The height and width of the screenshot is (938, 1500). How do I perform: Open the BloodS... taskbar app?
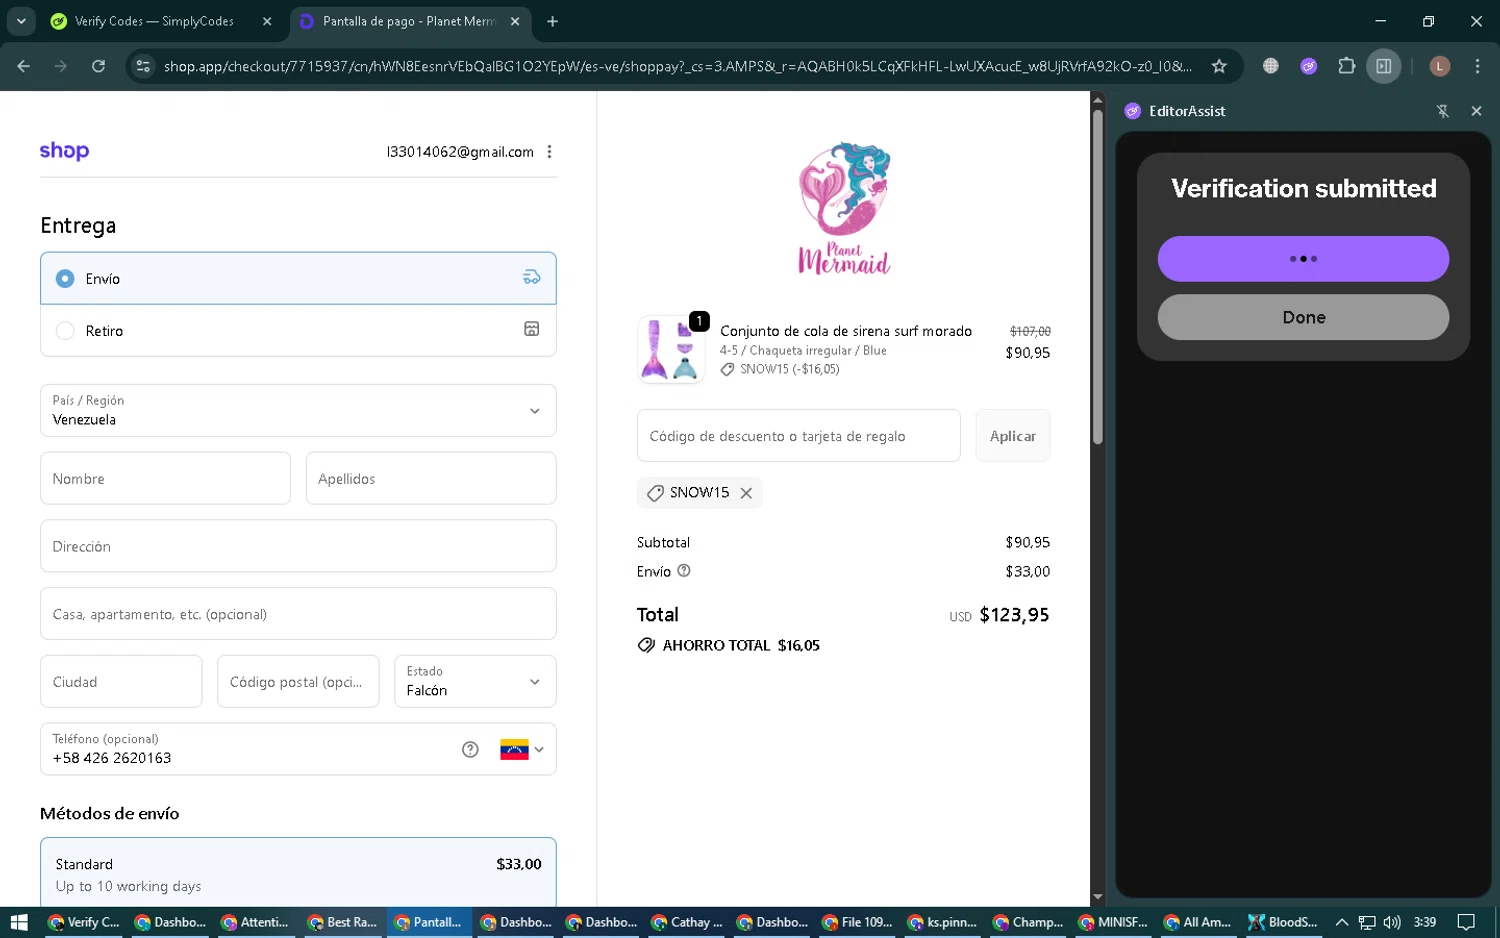pyautogui.click(x=1283, y=922)
